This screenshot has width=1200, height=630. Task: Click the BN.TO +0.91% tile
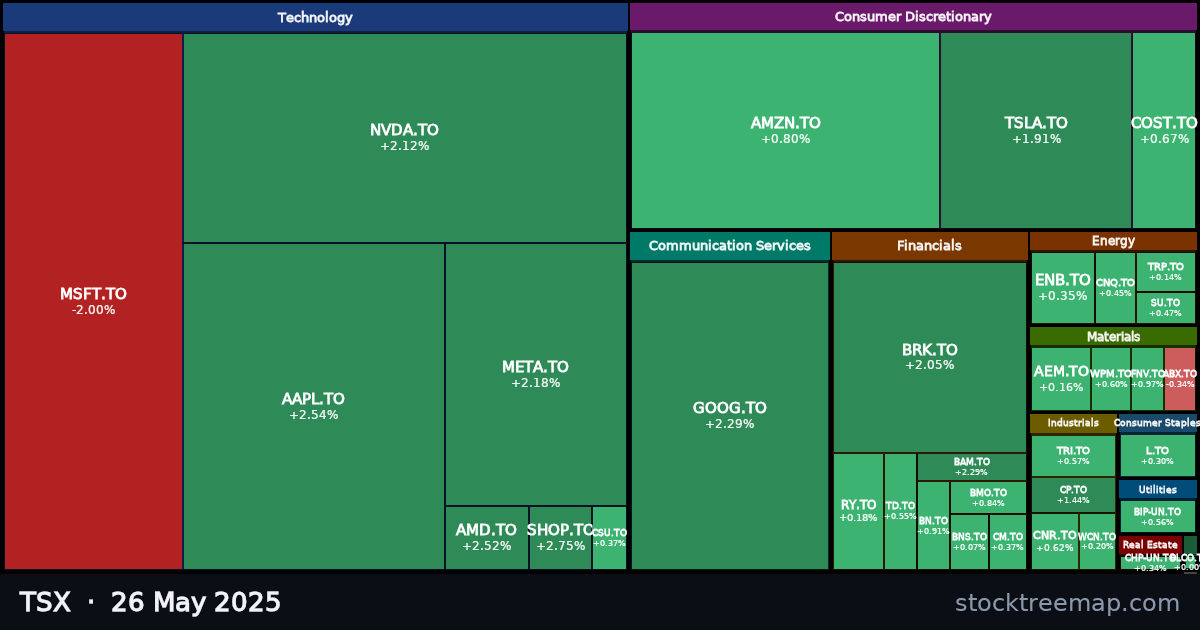coord(933,526)
